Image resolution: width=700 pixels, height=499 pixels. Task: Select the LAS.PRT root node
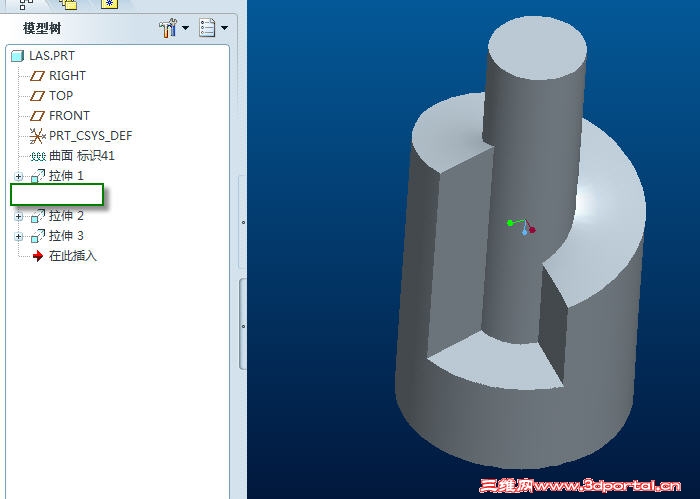(x=43, y=56)
